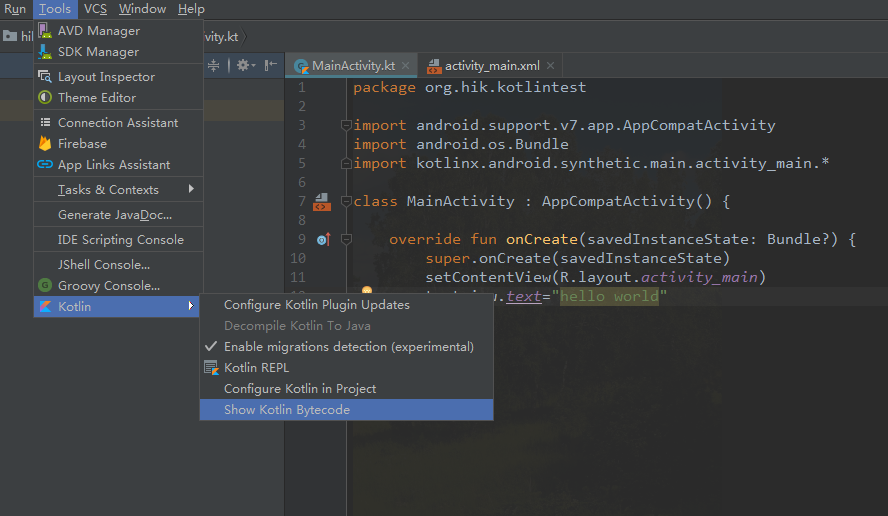Close the Tools menu via menu bar
Screen dimensions: 888x516
54,9
